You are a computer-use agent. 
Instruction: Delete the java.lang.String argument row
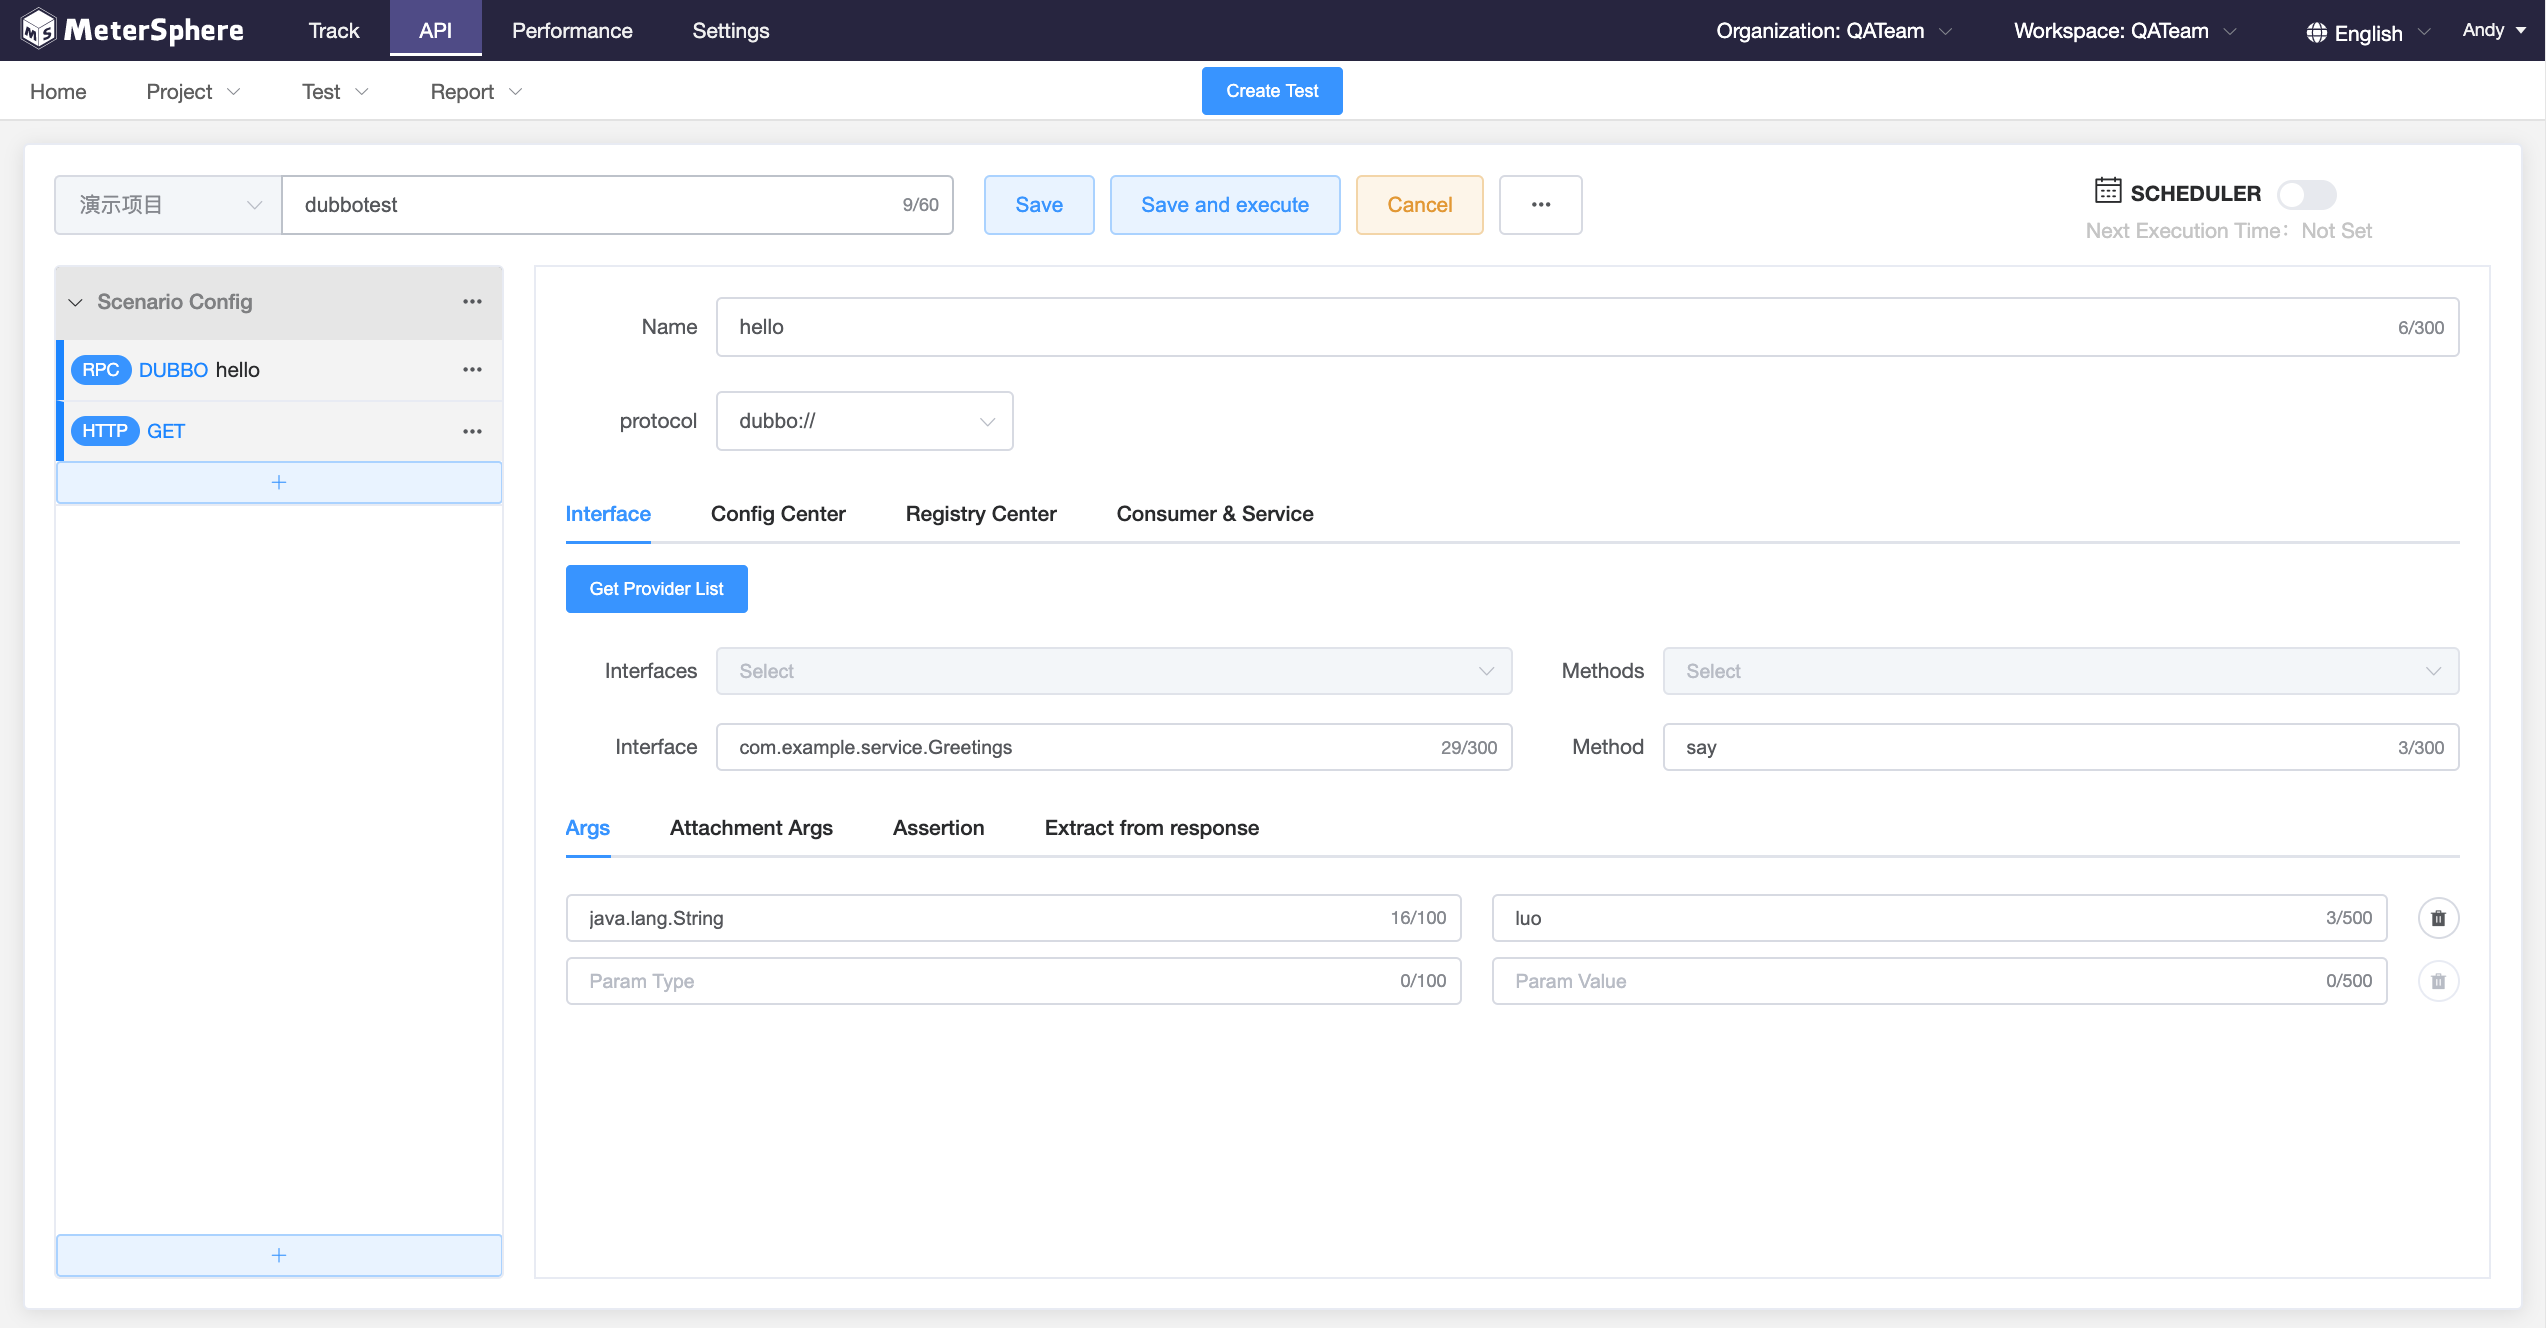(x=2438, y=917)
